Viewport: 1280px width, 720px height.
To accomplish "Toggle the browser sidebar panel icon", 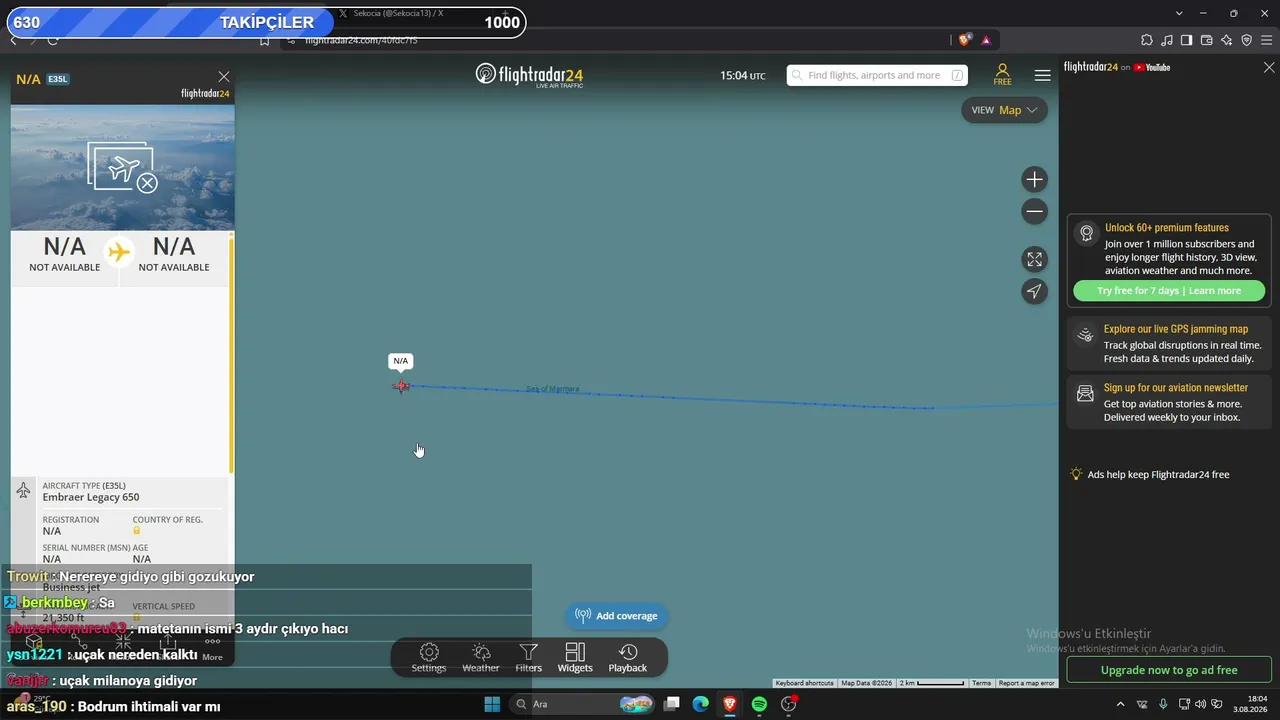I will coord(1187,40).
